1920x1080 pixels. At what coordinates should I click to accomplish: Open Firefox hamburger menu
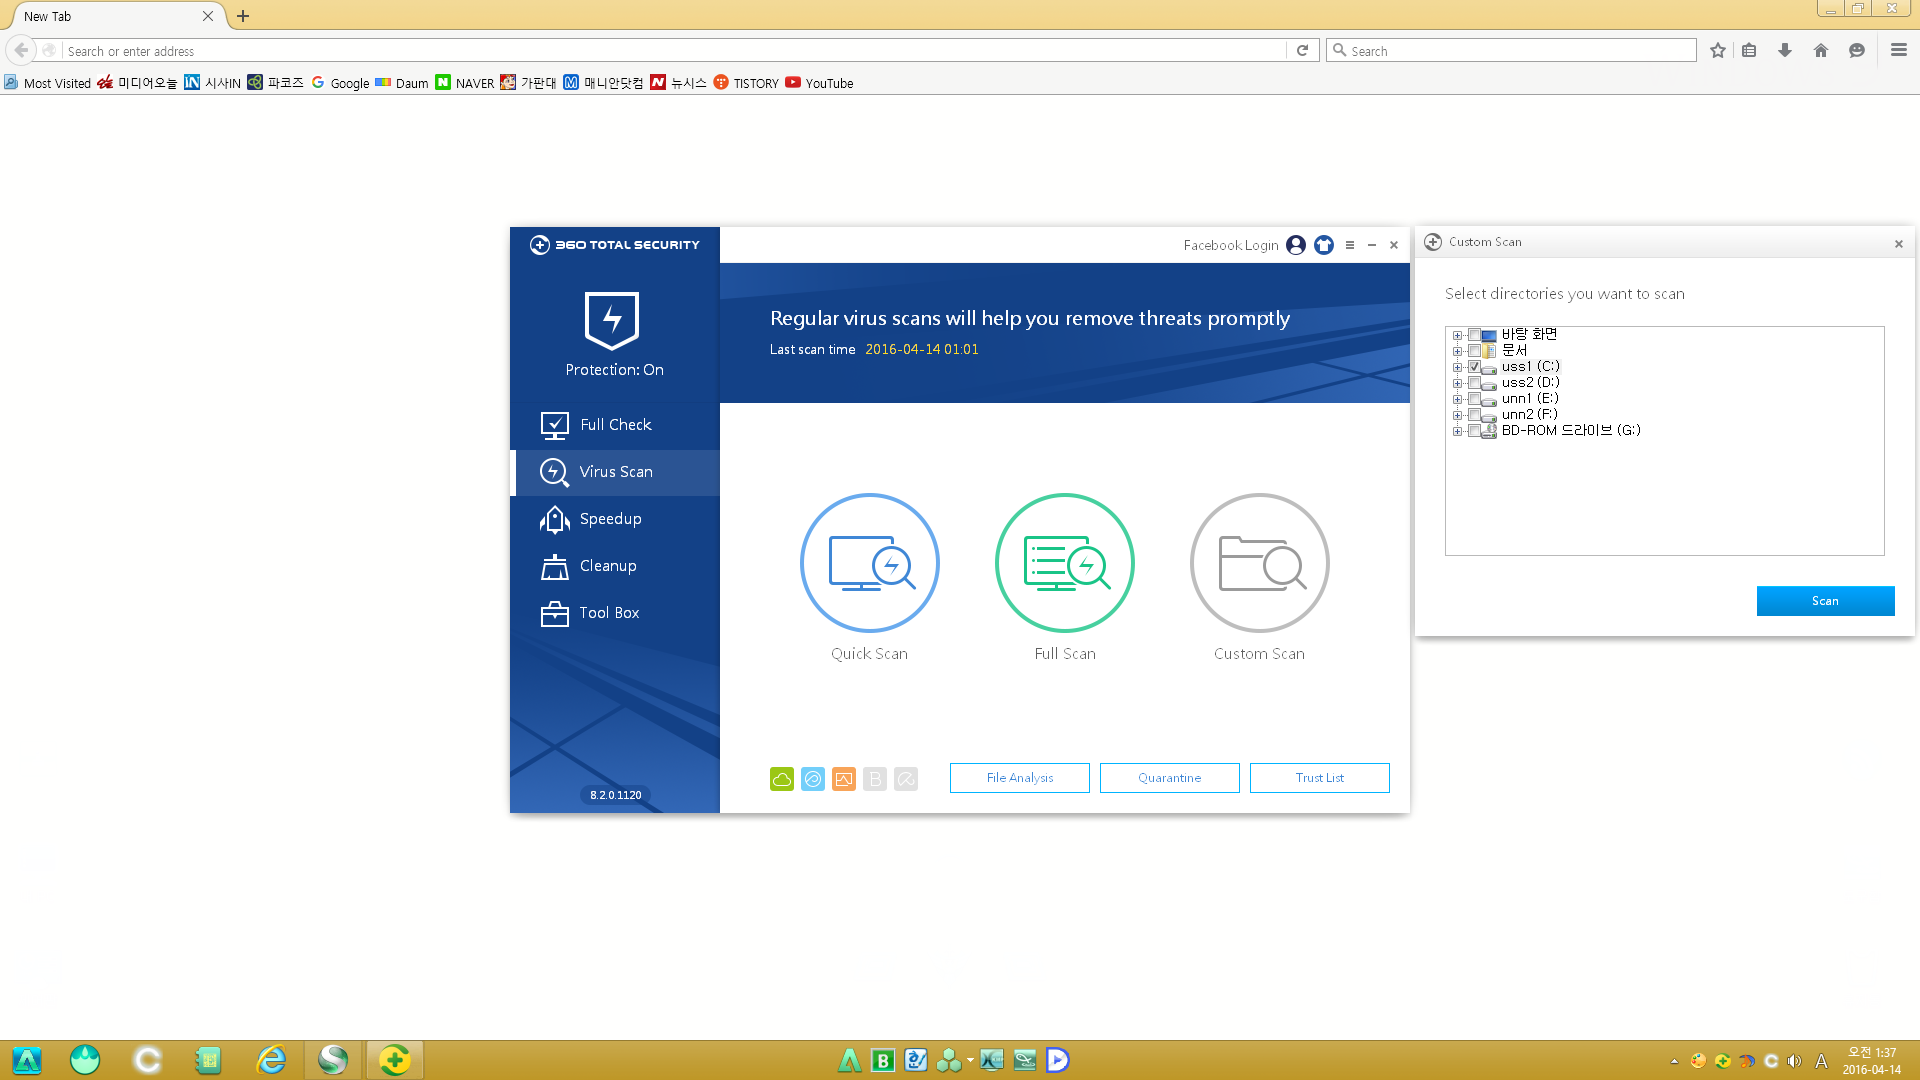click(x=1899, y=50)
